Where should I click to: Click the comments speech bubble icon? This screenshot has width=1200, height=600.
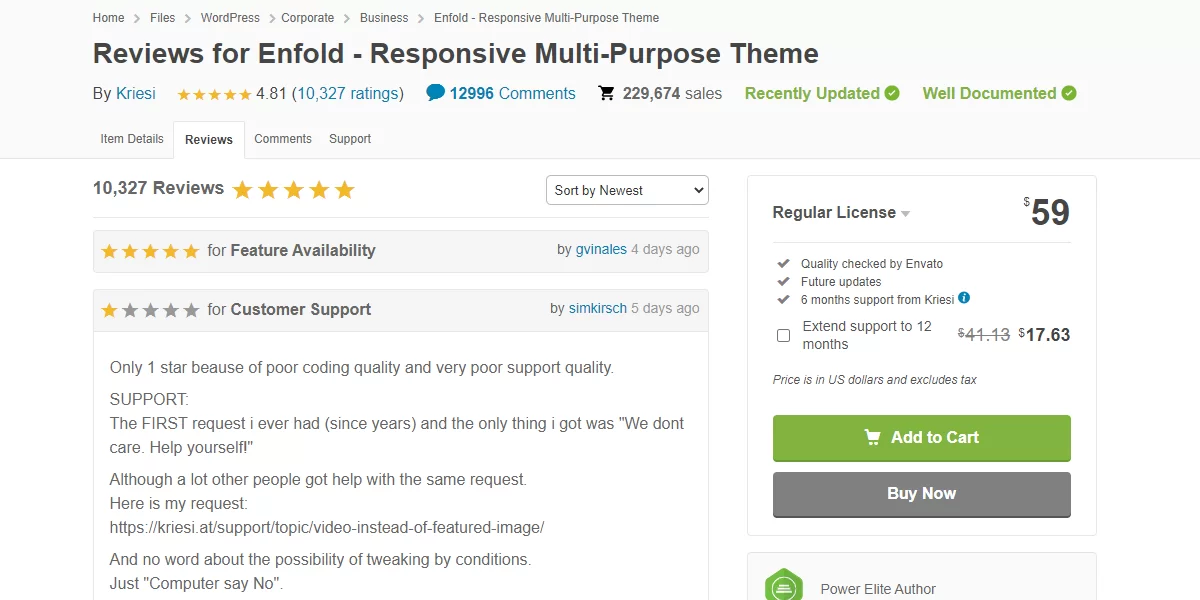click(x=435, y=93)
